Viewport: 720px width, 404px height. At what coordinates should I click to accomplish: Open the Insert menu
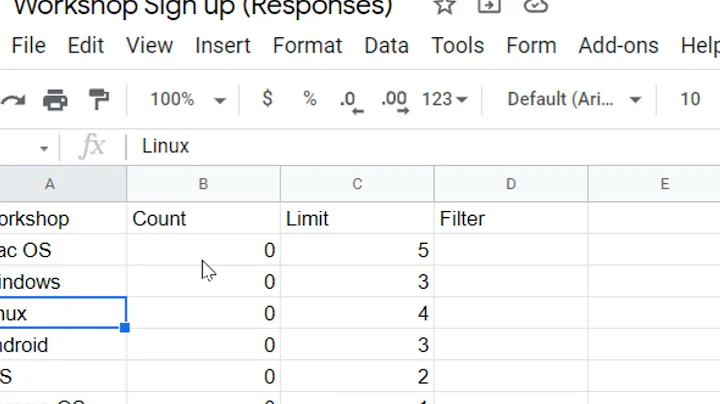coord(222,46)
